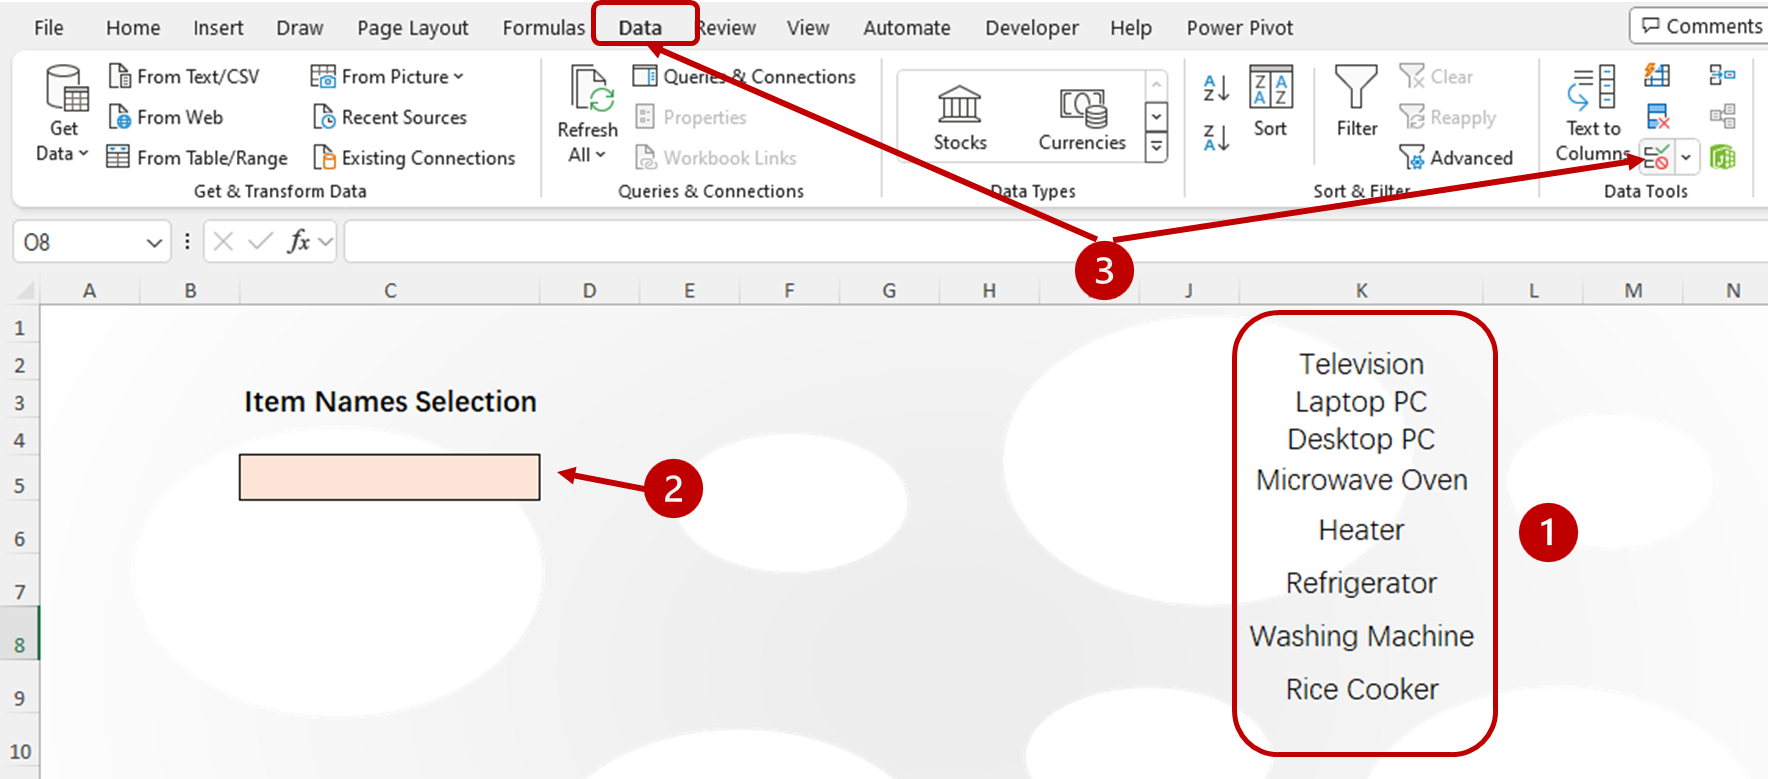The width and height of the screenshot is (1768, 779).
Task: Select the peach-colored cell in column C
Action: tap(389, 477)
